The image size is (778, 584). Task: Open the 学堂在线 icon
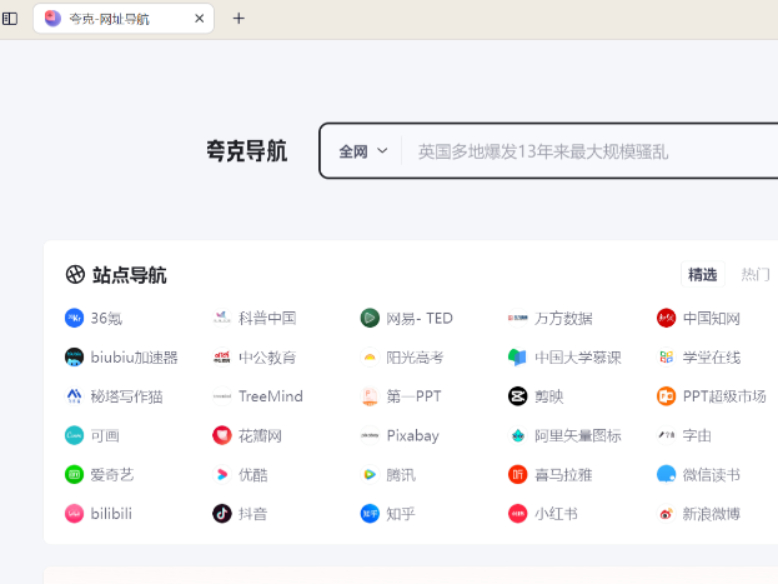click(x=666, y=357)
